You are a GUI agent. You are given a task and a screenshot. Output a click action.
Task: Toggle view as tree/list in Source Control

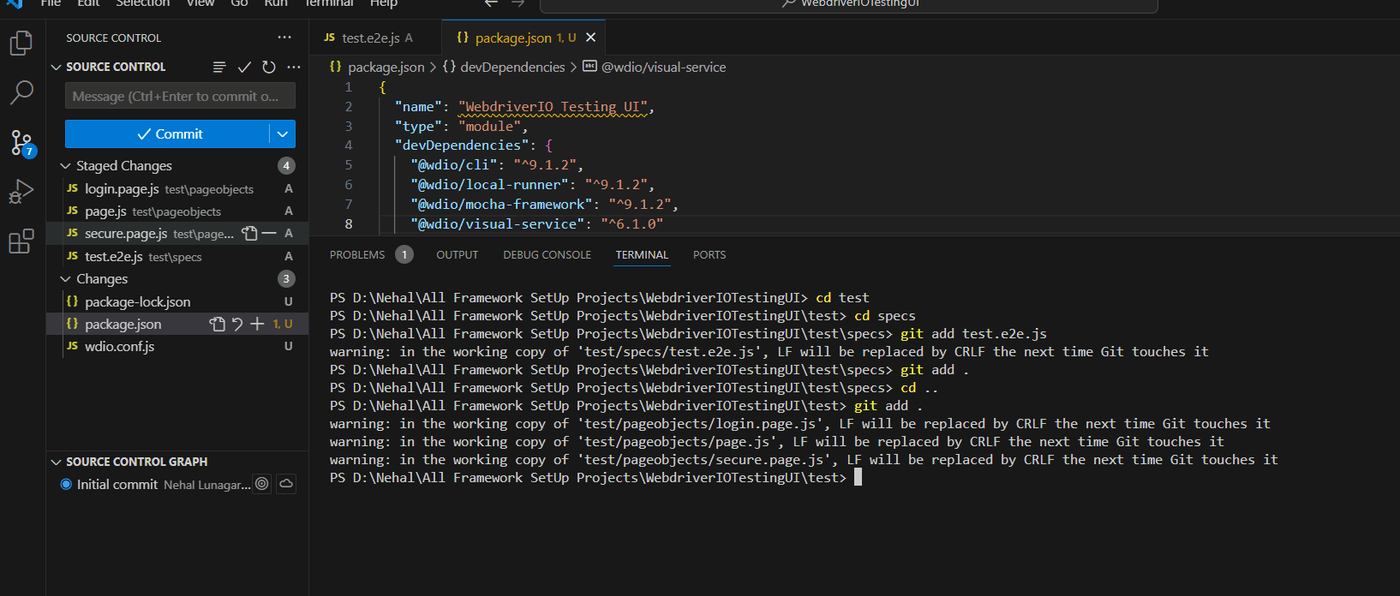click(x=219, y=67)
